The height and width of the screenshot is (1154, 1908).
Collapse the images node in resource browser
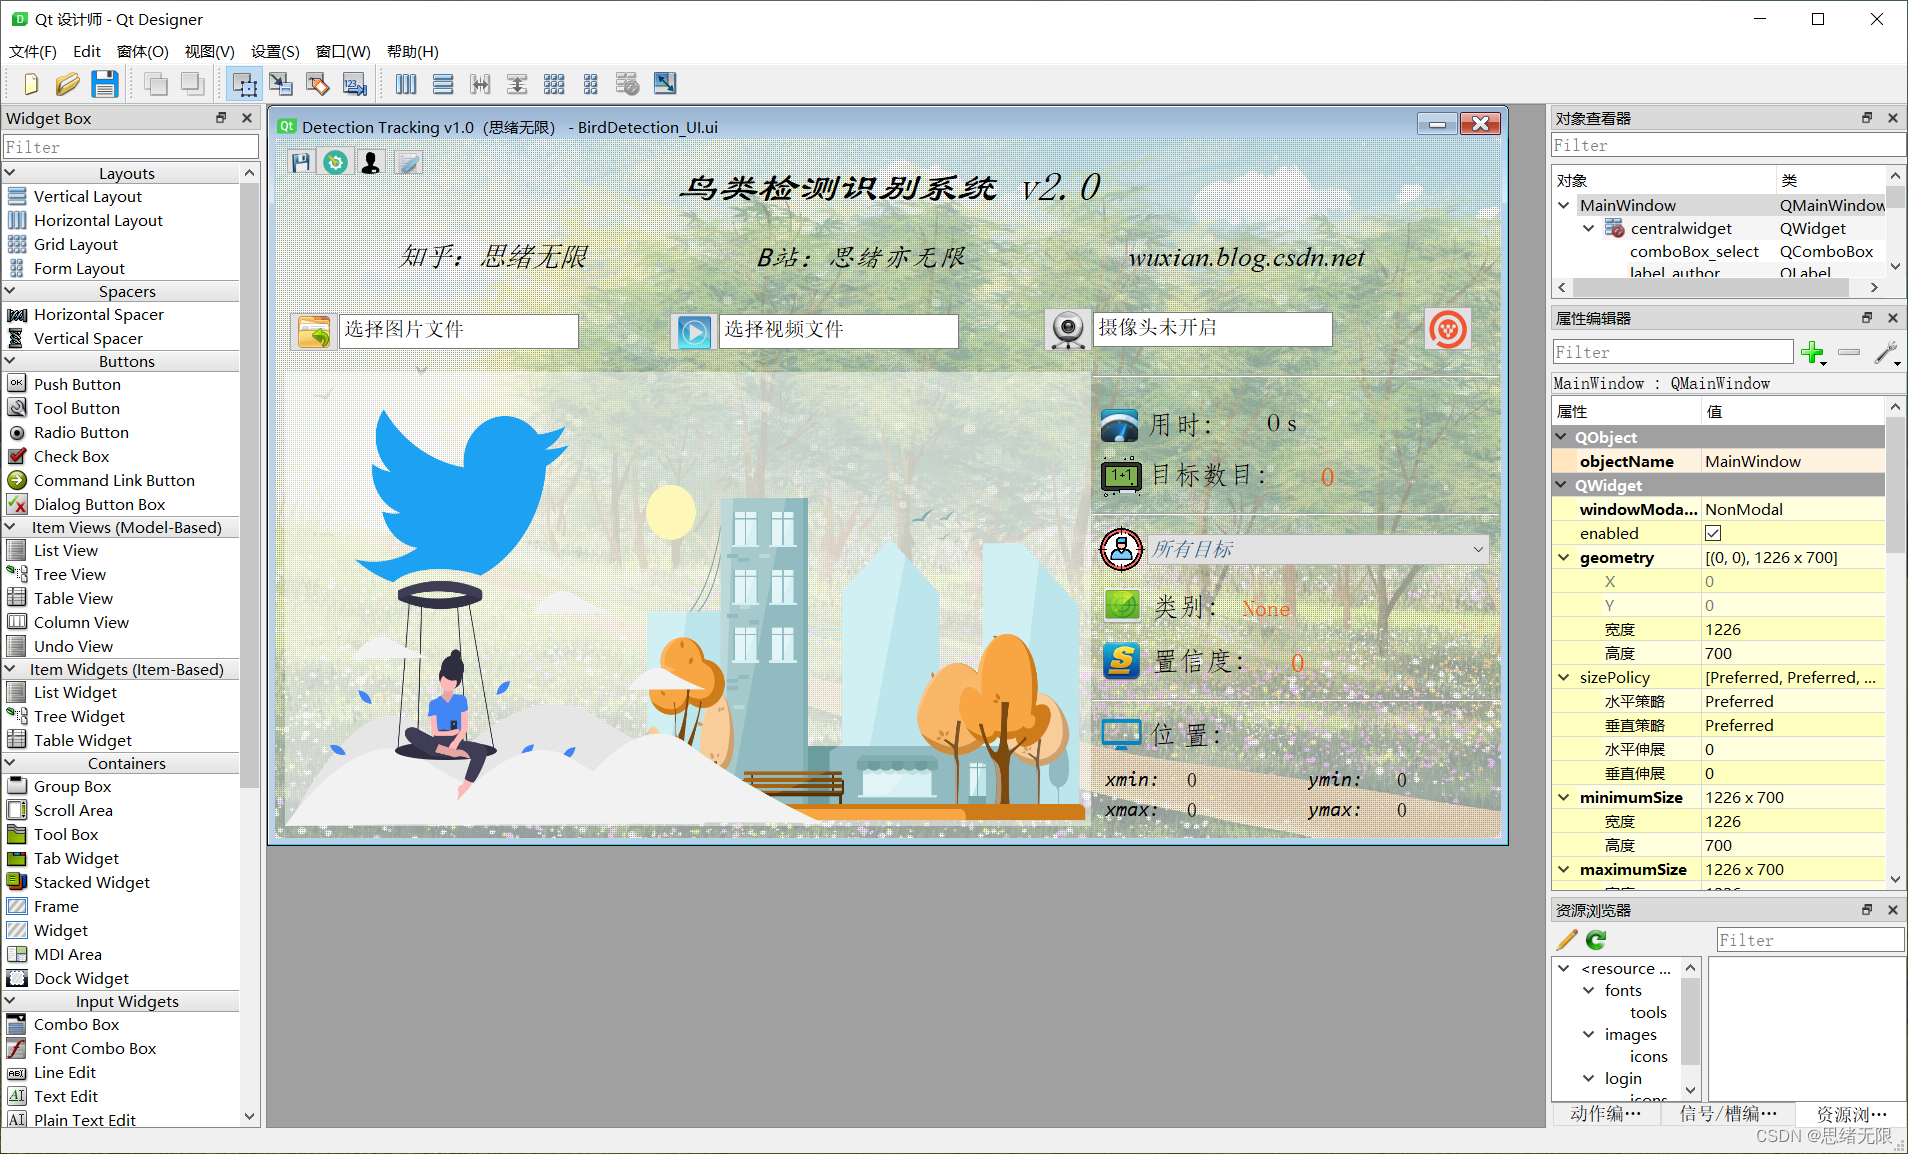pos(1588,1035)
